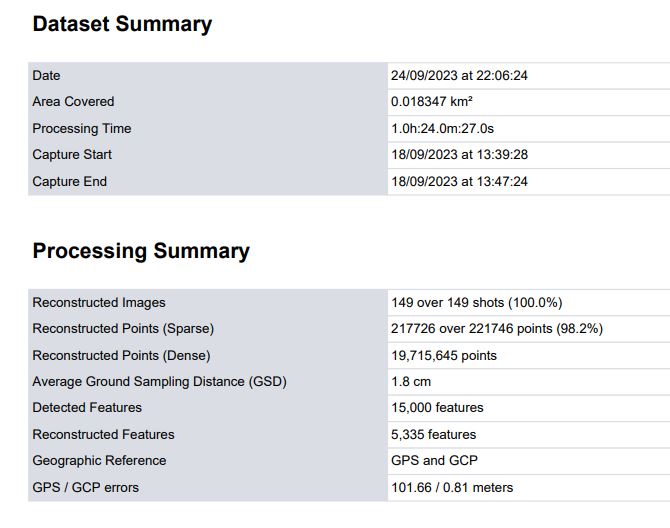The height and width of the screenshot is (528, 670).
Task: Click the capture end value 13:47:24
Action: click(x=459, y=182)
